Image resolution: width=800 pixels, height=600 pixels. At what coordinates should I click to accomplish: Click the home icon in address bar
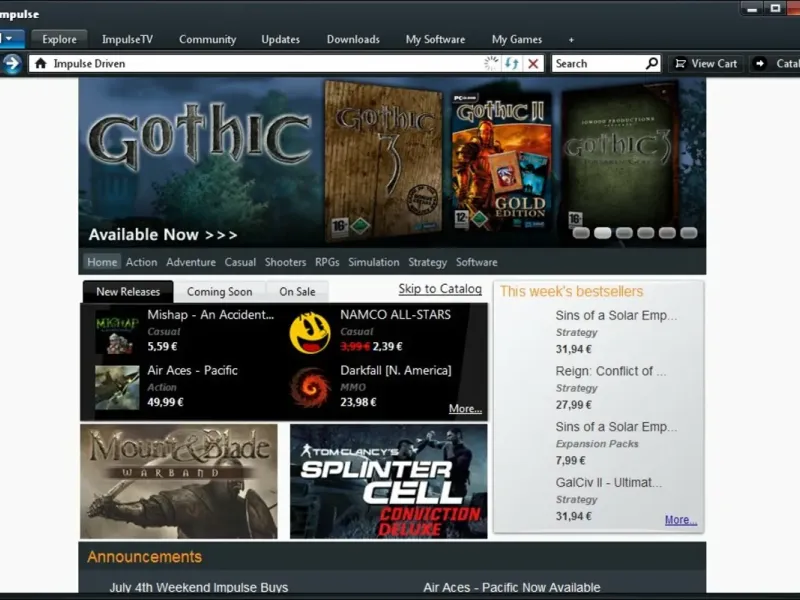coord(41,63)
